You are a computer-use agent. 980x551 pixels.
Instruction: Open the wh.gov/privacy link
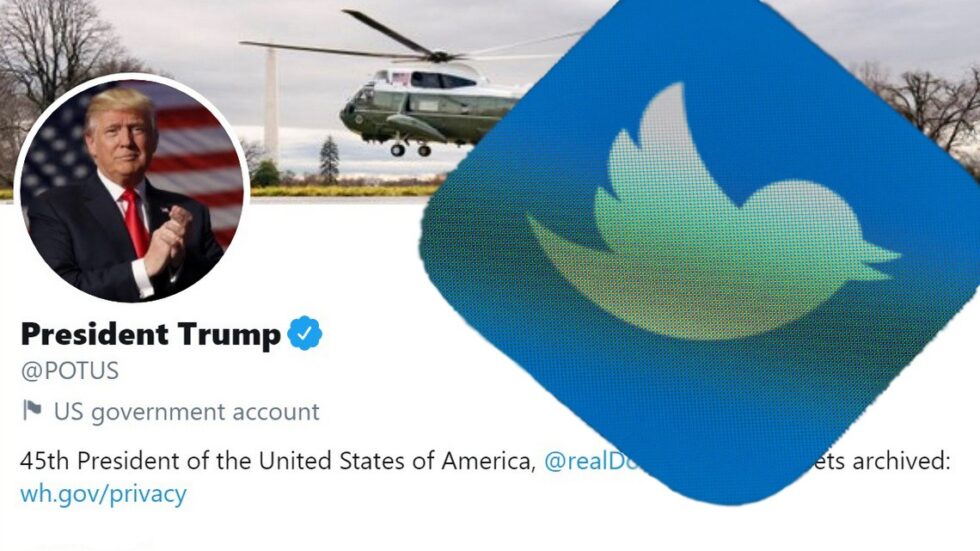(103, 494)
